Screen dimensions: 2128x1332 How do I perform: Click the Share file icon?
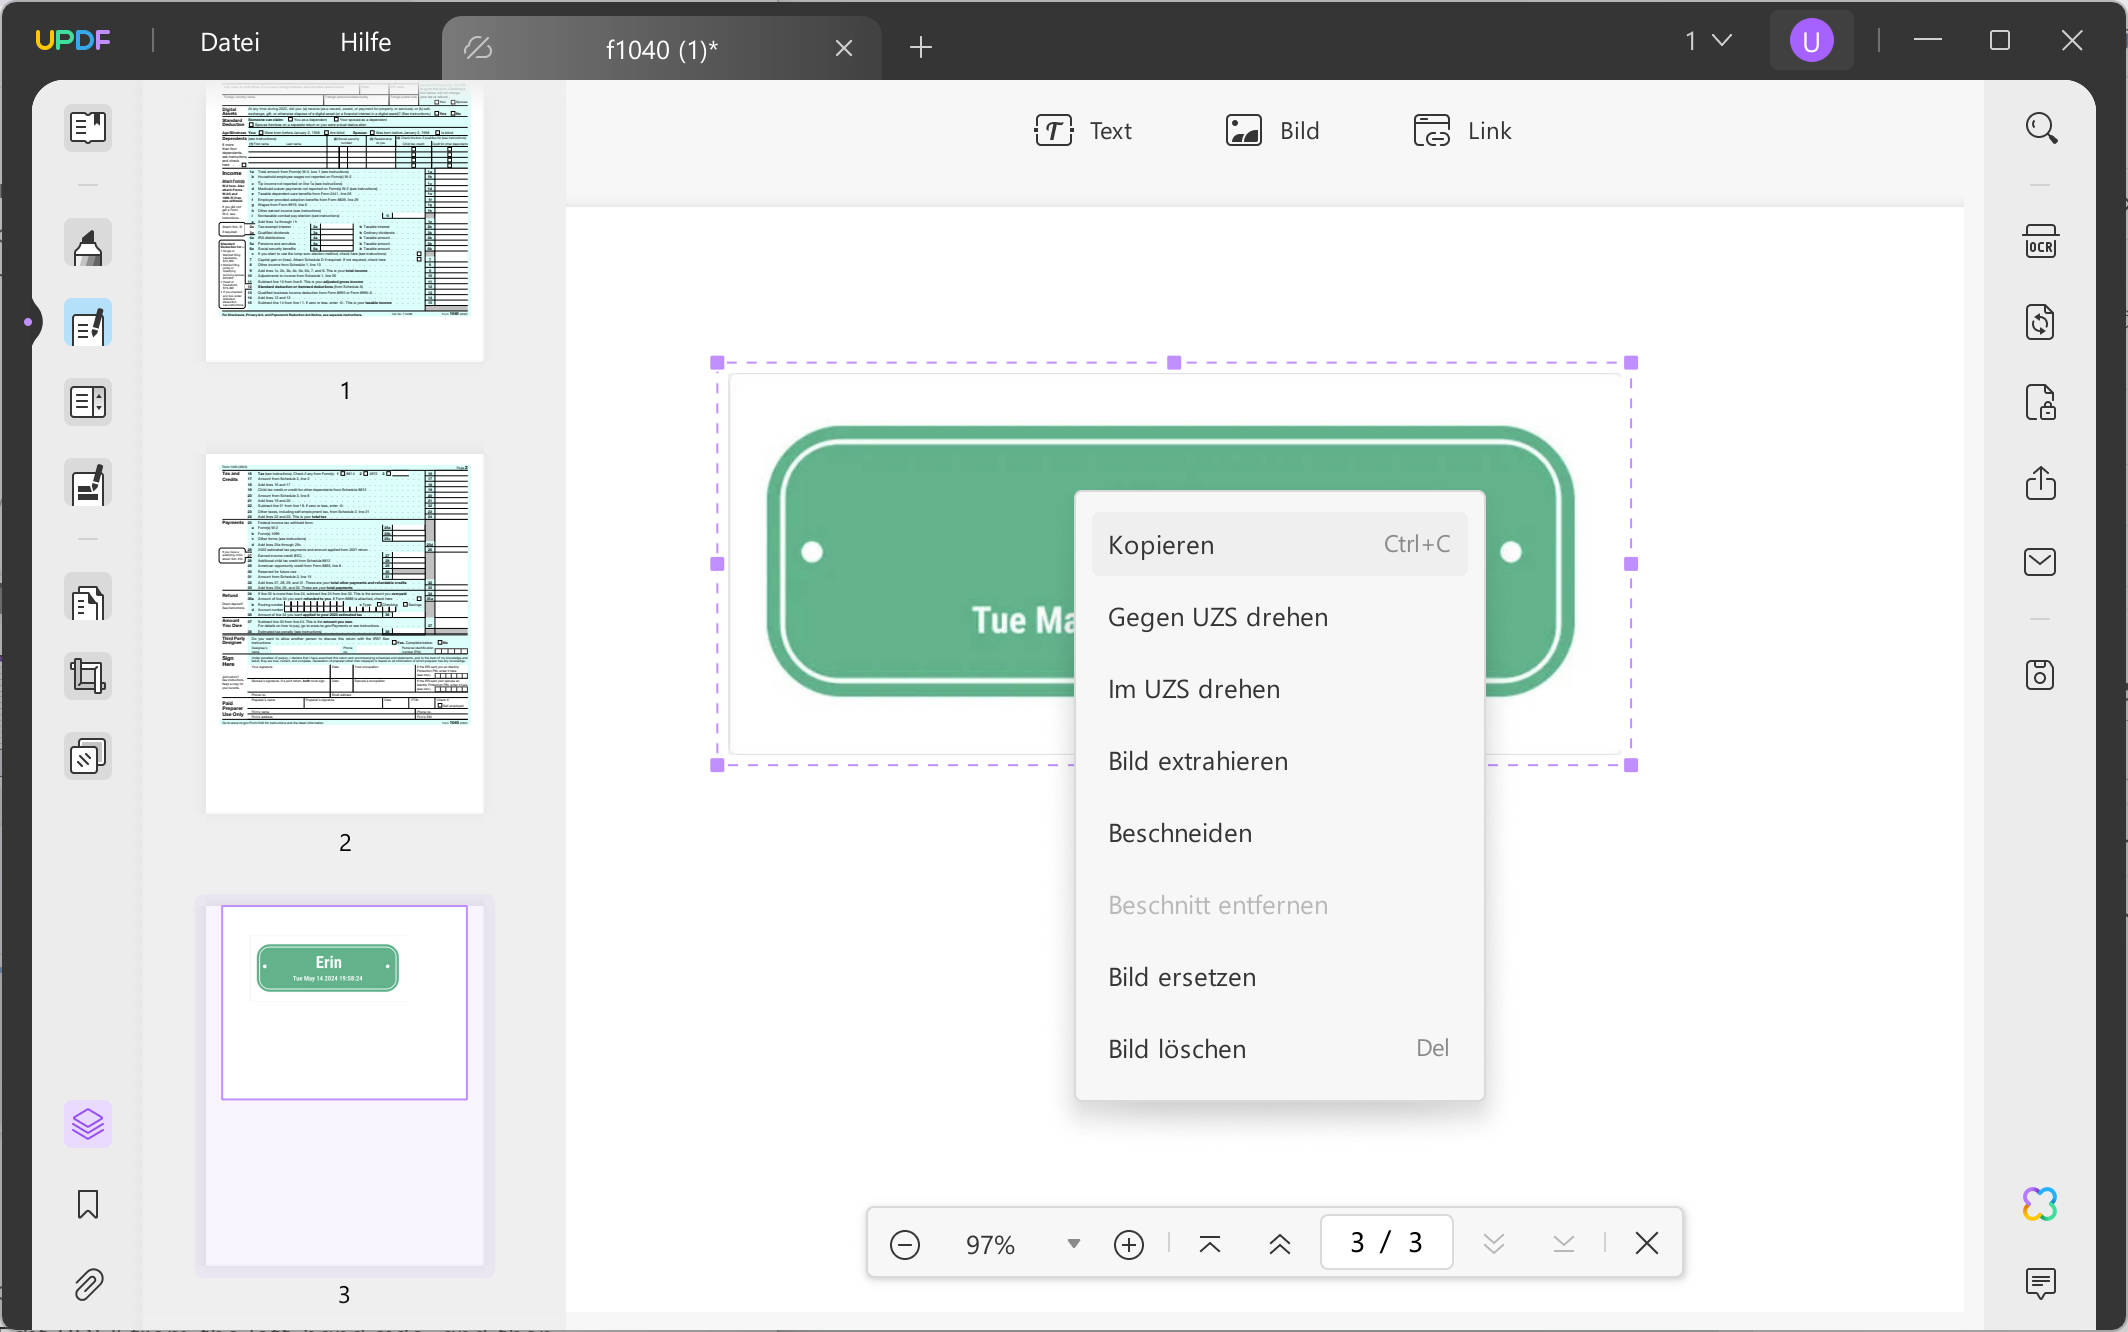[2040, 483]
